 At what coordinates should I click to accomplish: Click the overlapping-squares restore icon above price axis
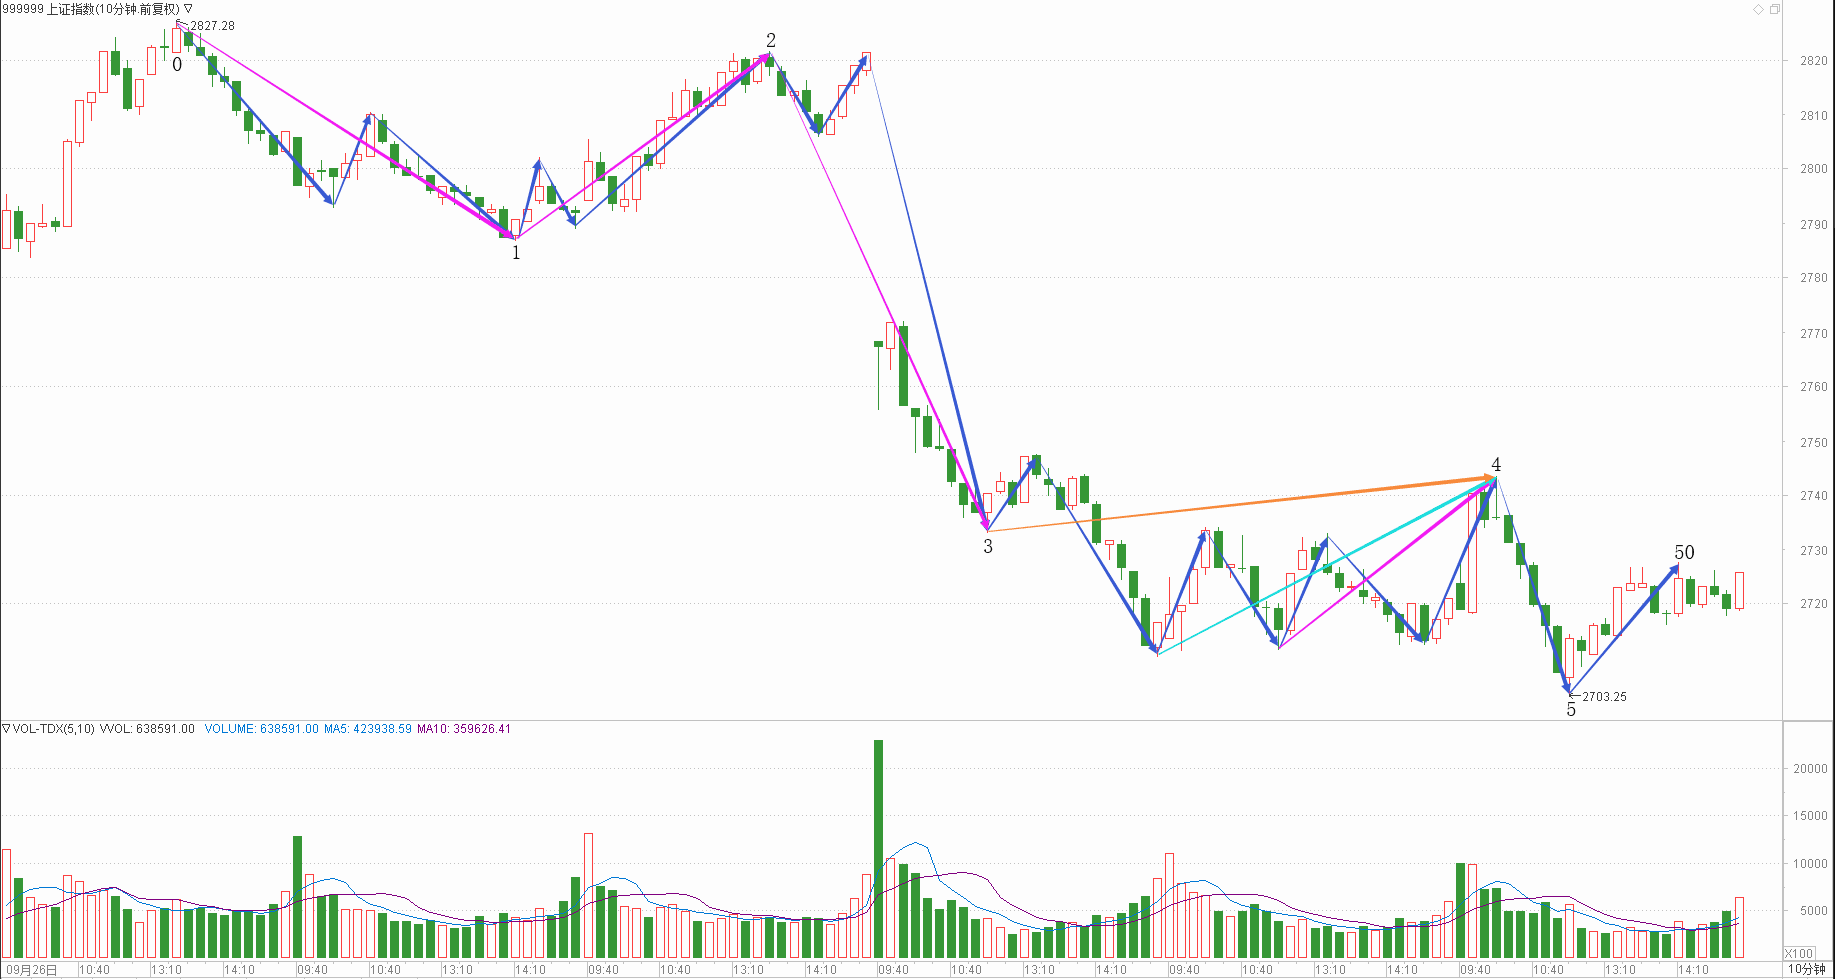click(1775, 9)
